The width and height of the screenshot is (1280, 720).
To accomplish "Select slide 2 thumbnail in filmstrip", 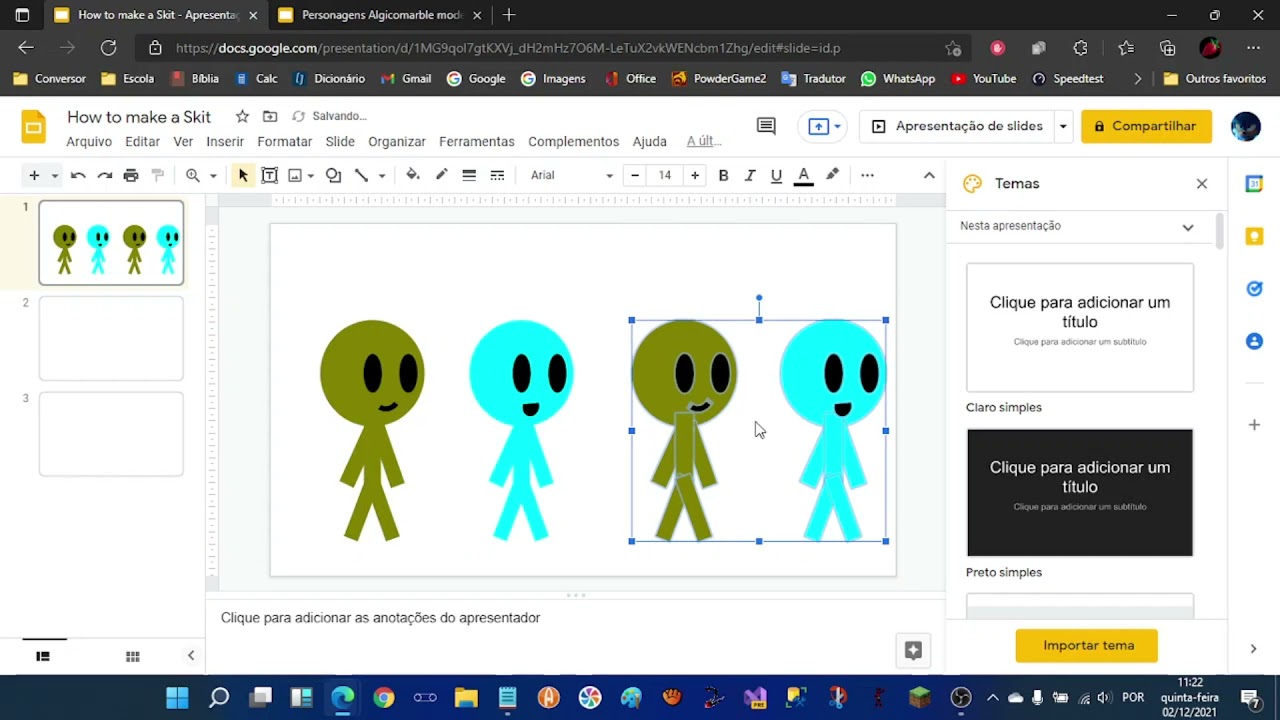I will coord(111,339).
